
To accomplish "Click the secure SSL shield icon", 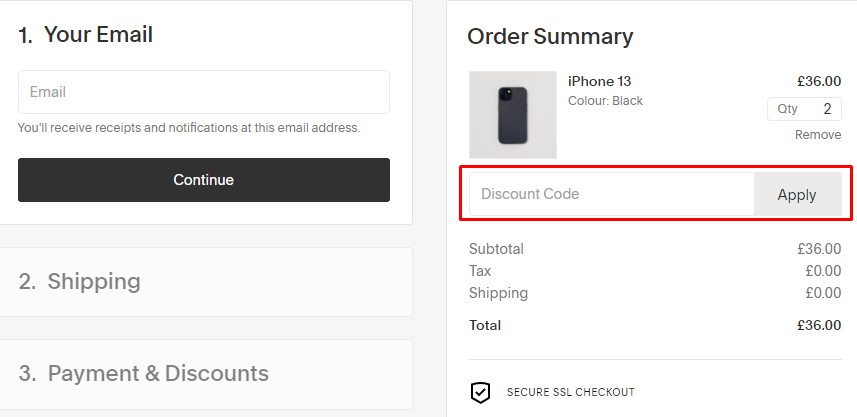I will point(481,392).
